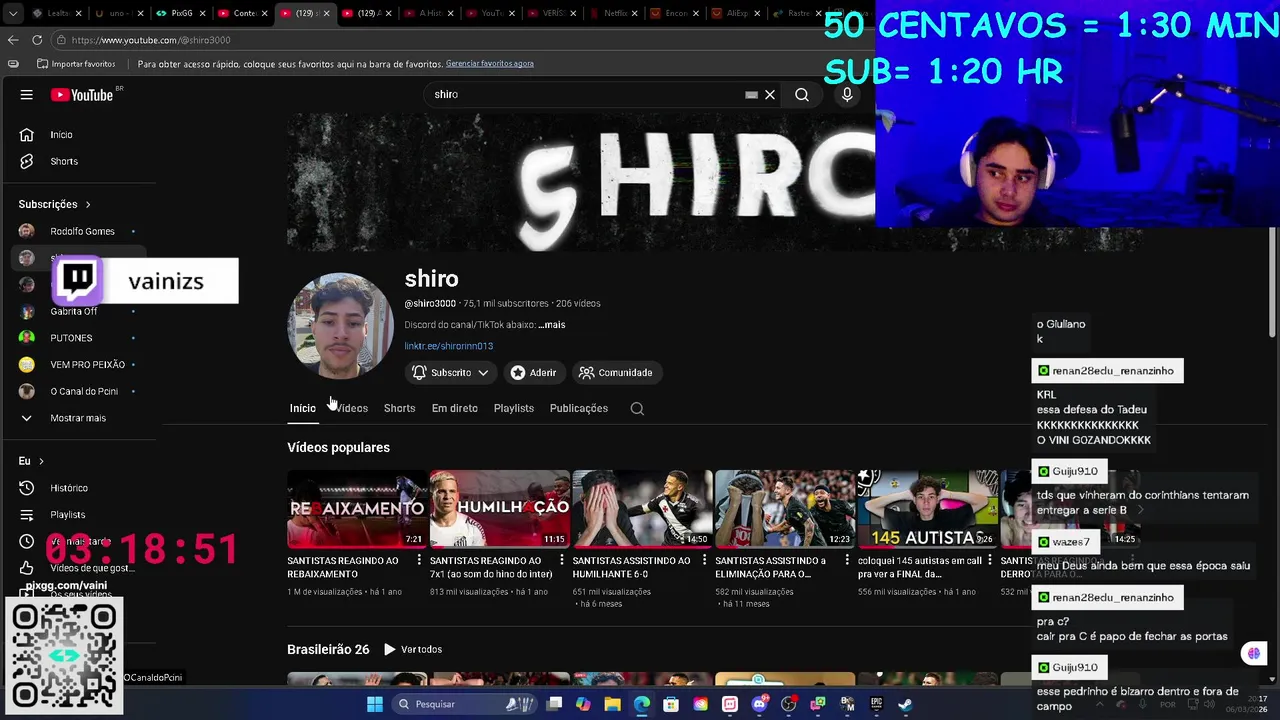The height and width of the screenshot is (720, 1280).
Task: Select the Início channel tab
Action: (302, 409)
